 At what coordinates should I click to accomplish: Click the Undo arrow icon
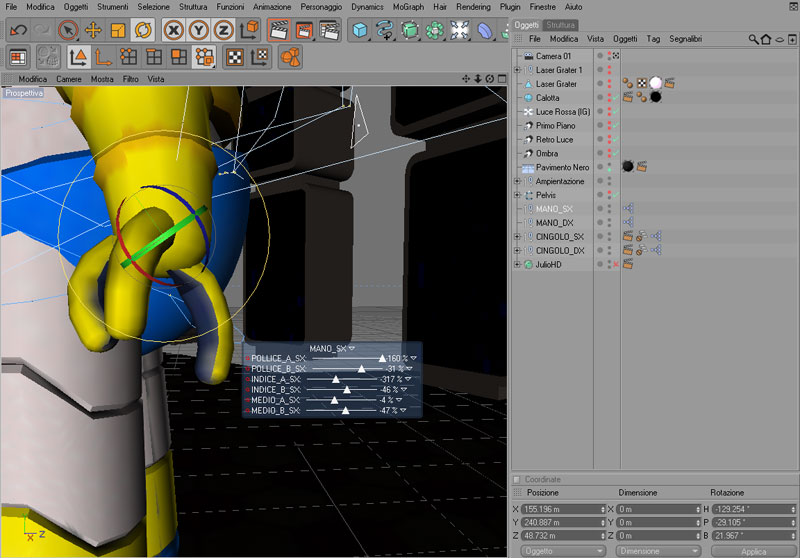pyautogui.click(x=18, y=30)
